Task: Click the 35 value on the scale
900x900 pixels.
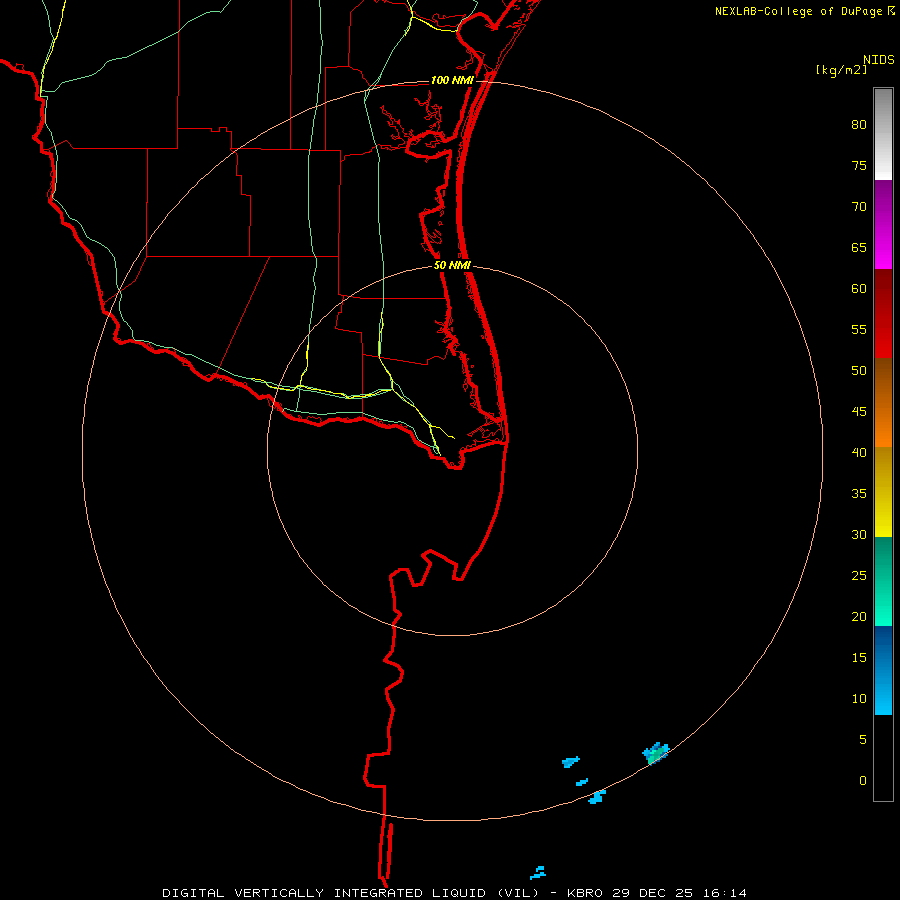Action: click(x=859, y=494)
